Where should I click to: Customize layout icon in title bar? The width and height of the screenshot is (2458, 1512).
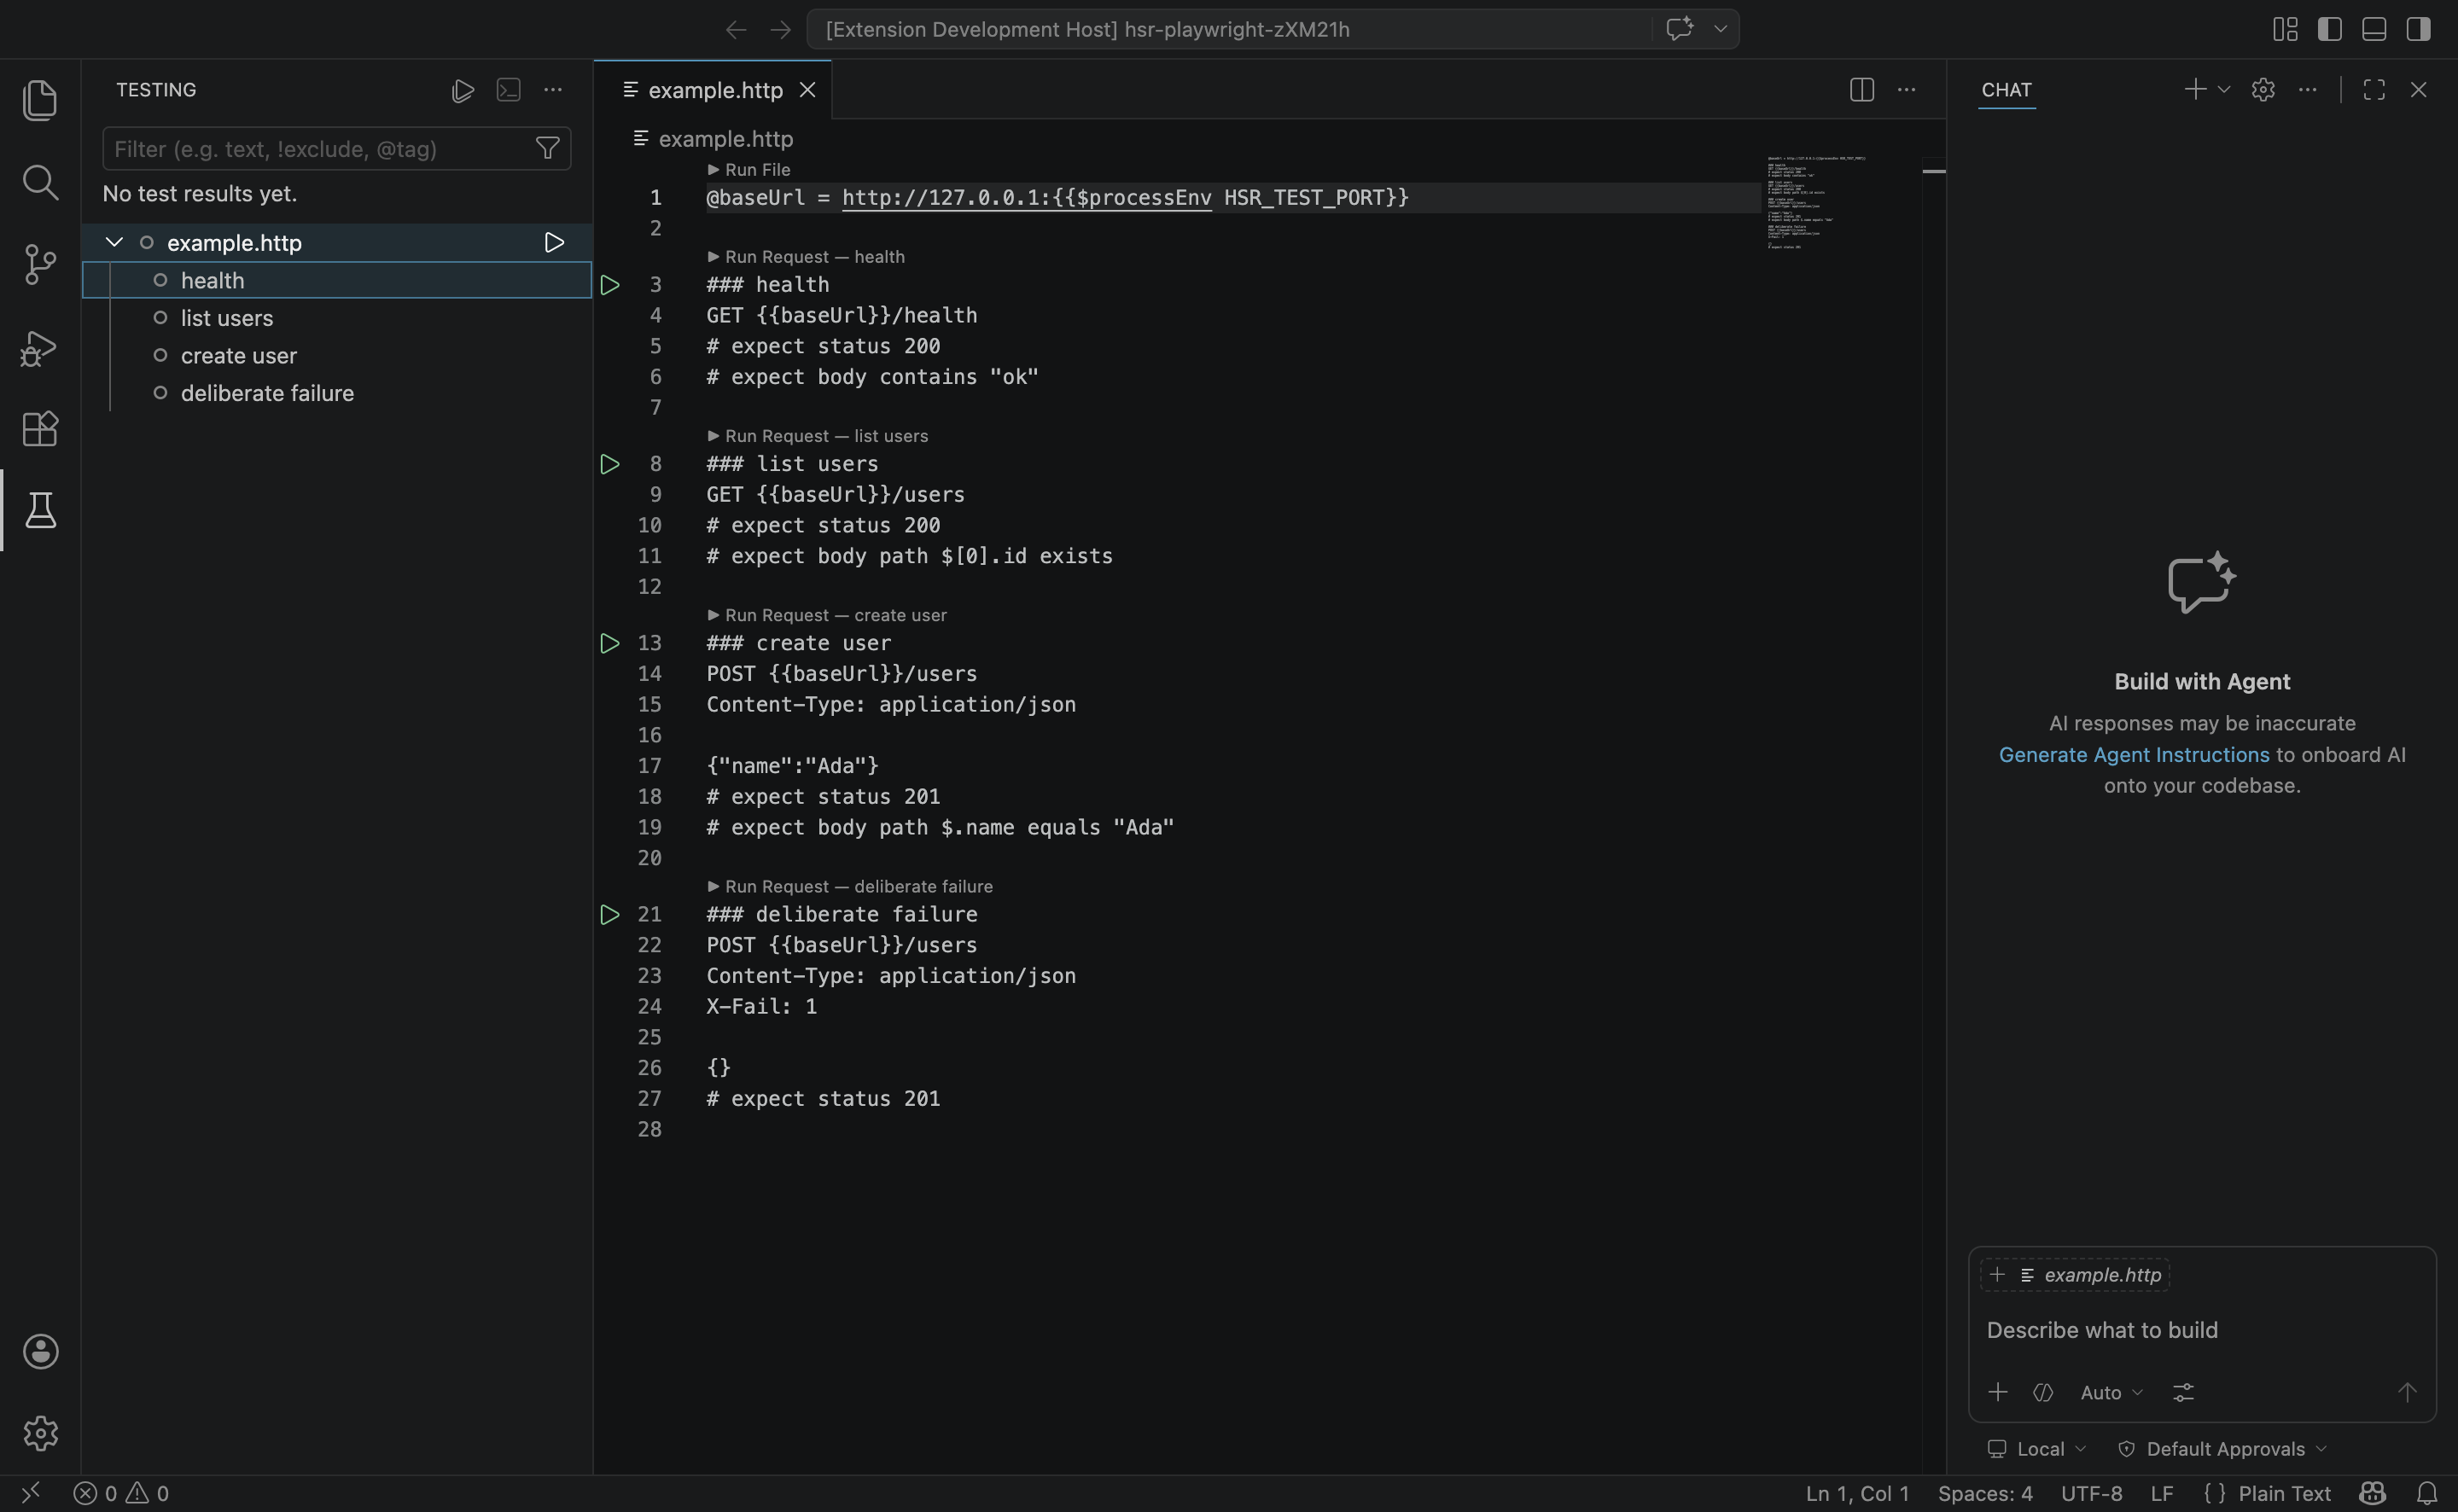pyautogui.click(x=2285, y=29)
